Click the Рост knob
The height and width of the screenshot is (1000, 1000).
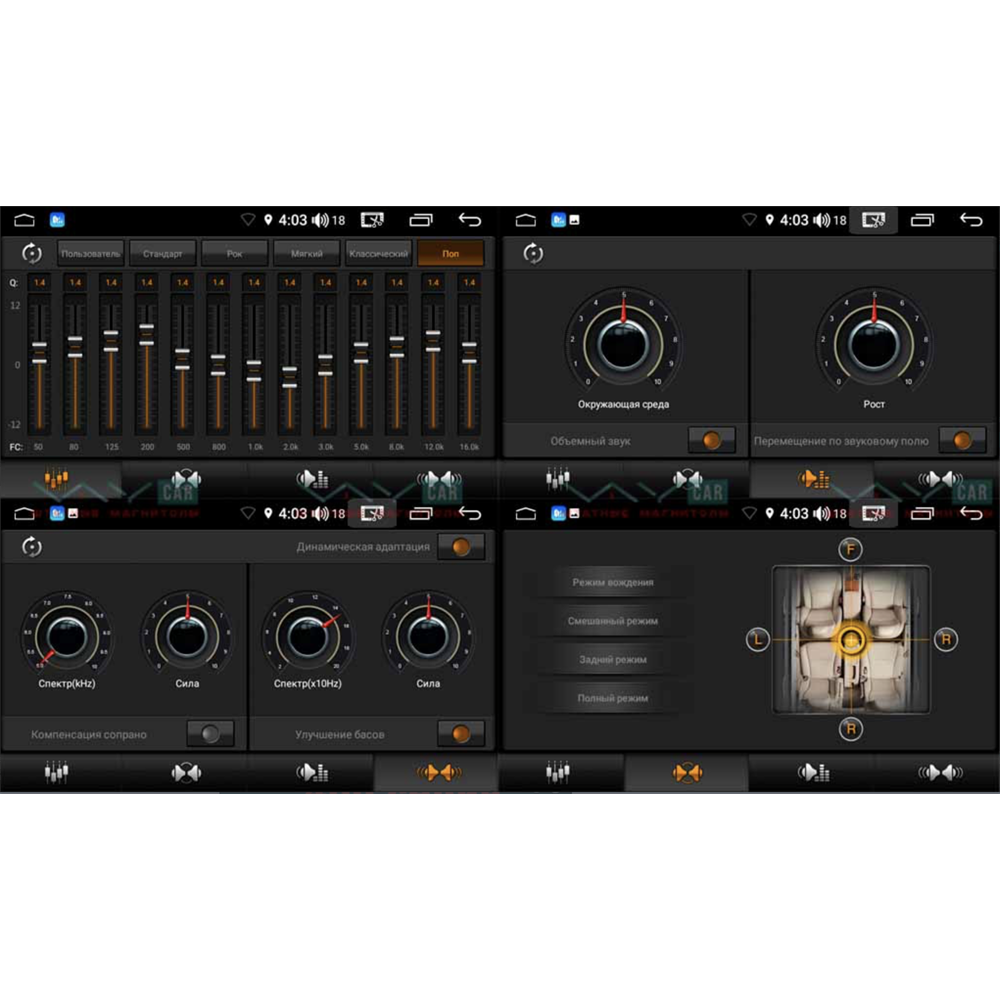pyautogui.click(x=874, y=343)
